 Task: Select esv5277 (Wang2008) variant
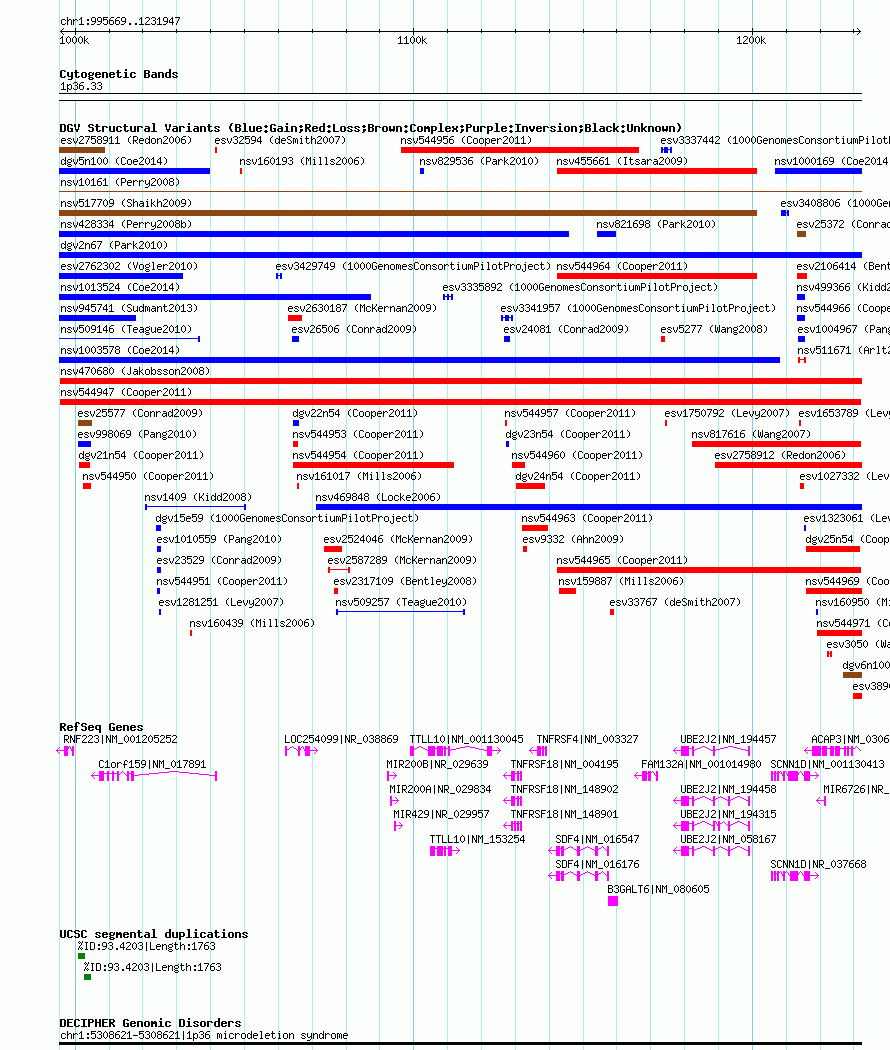(714, 329)
